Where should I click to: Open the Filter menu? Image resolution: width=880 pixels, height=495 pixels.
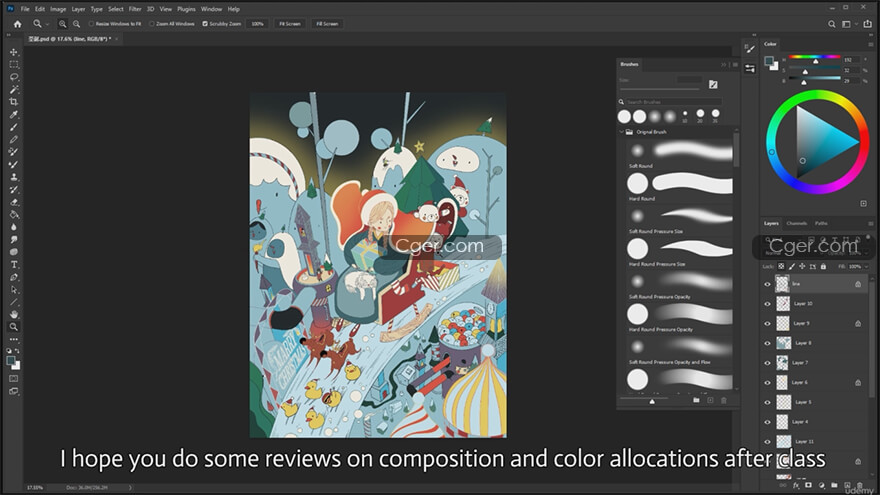(135, 9)
